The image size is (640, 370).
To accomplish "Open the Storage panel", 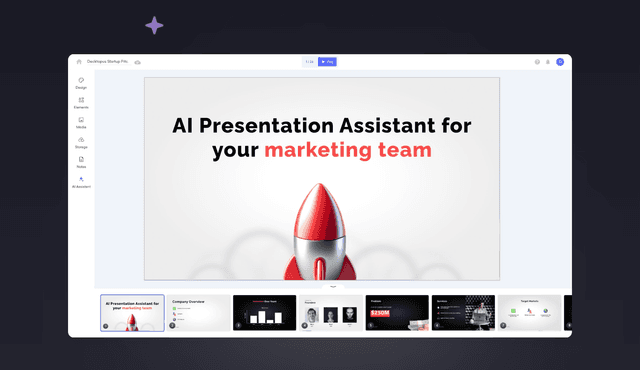I will [81, 142].
